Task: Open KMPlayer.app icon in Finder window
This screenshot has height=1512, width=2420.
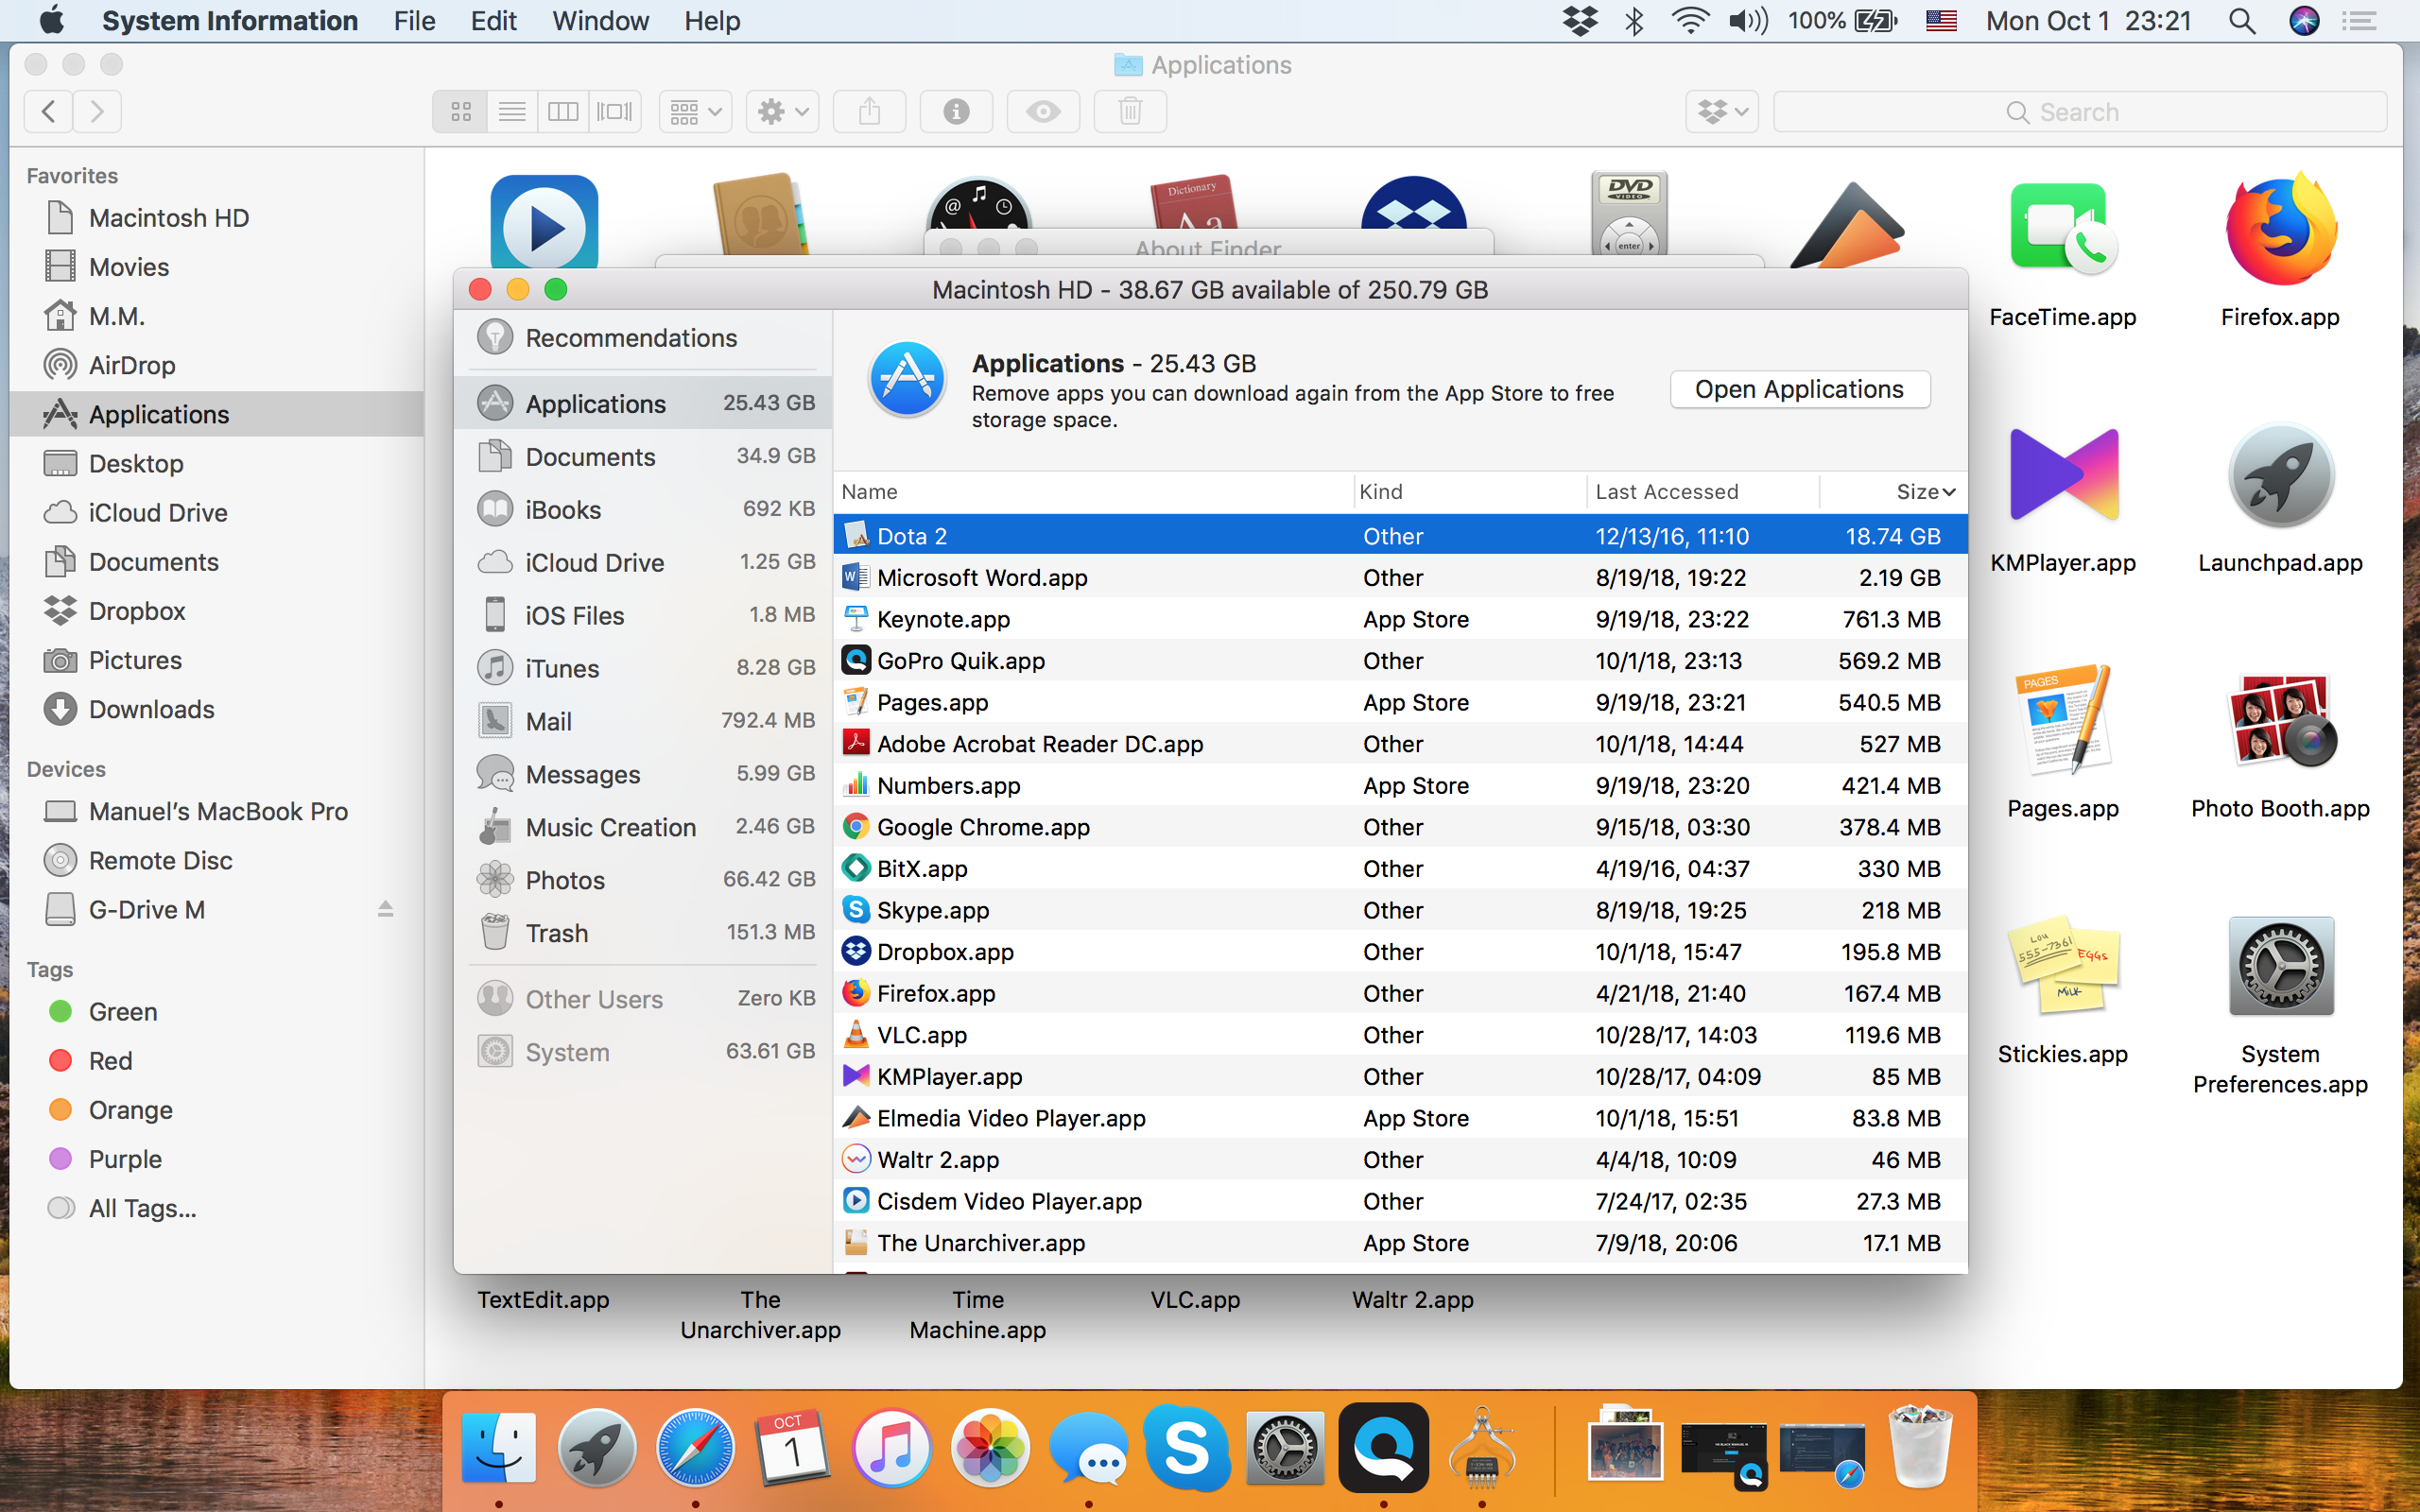Action: (2062, 475)
